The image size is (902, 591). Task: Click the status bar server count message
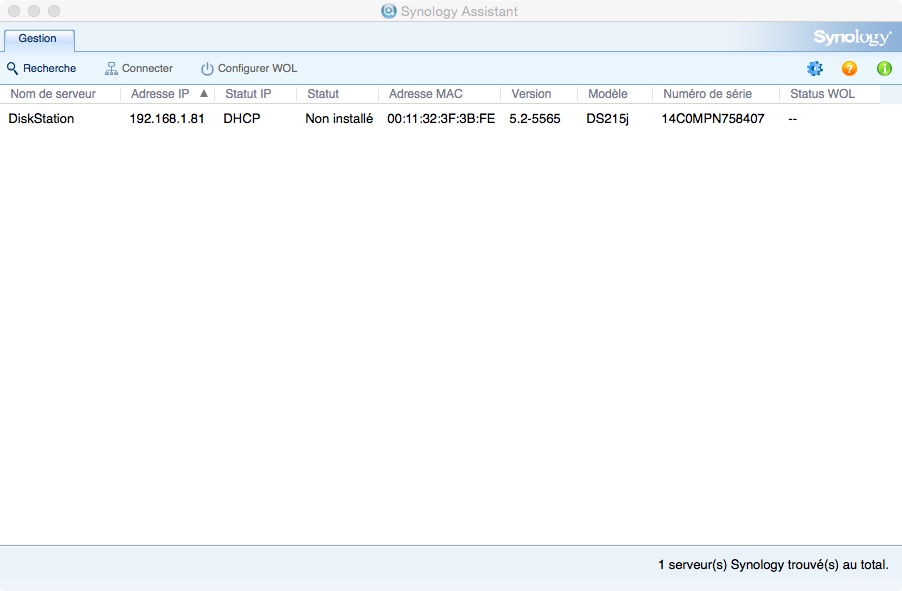click(x=773, y=565)
